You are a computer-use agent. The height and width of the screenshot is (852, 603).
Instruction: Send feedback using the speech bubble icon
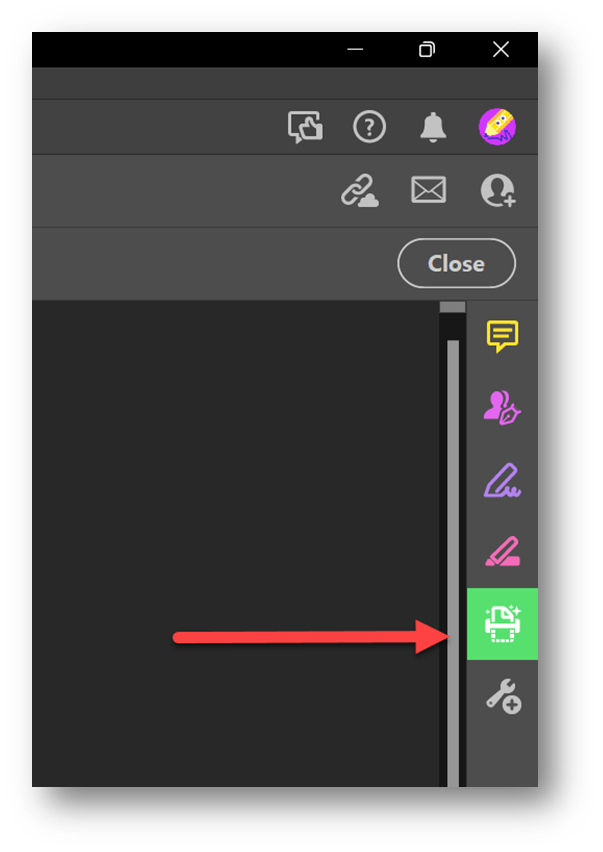point(305,127)
